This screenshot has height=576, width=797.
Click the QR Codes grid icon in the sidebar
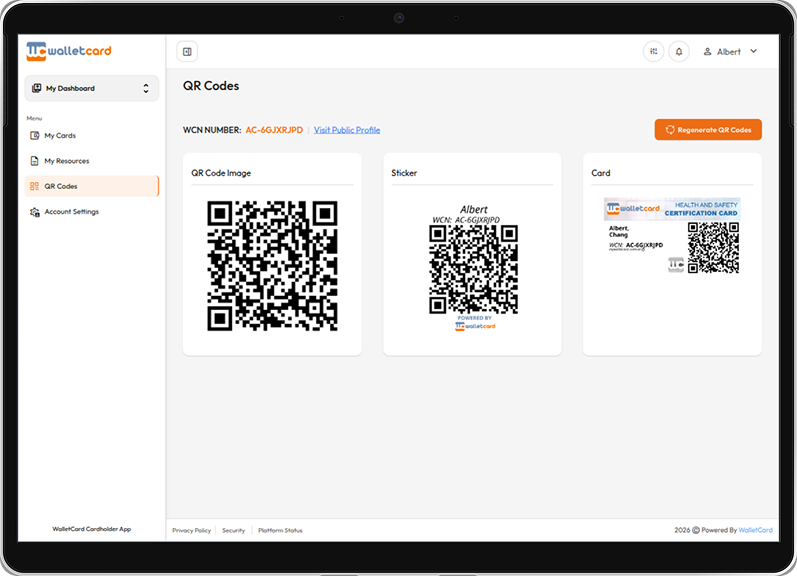35,186
